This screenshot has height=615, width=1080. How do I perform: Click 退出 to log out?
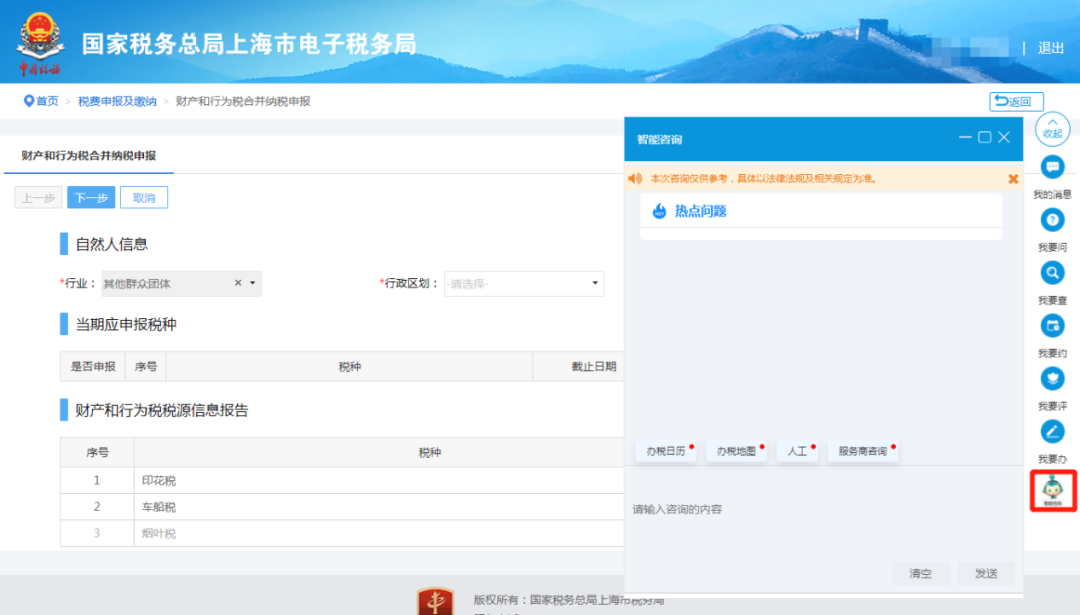coord(1050,48)
